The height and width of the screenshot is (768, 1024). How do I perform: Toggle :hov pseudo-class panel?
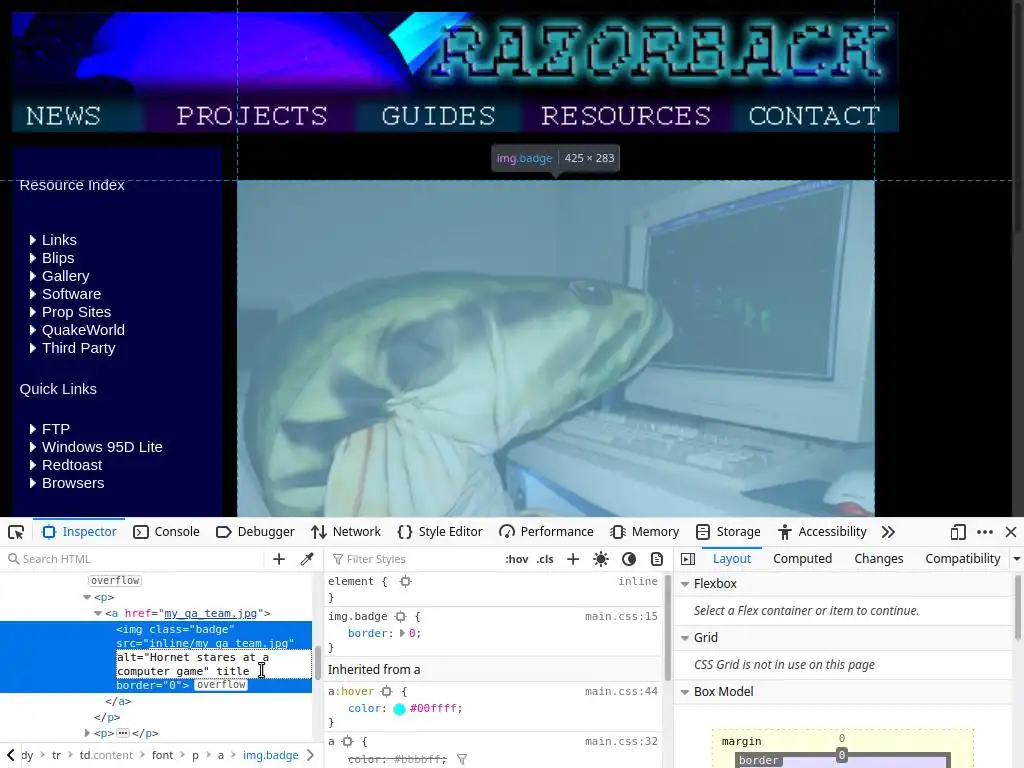pos(517,559)
